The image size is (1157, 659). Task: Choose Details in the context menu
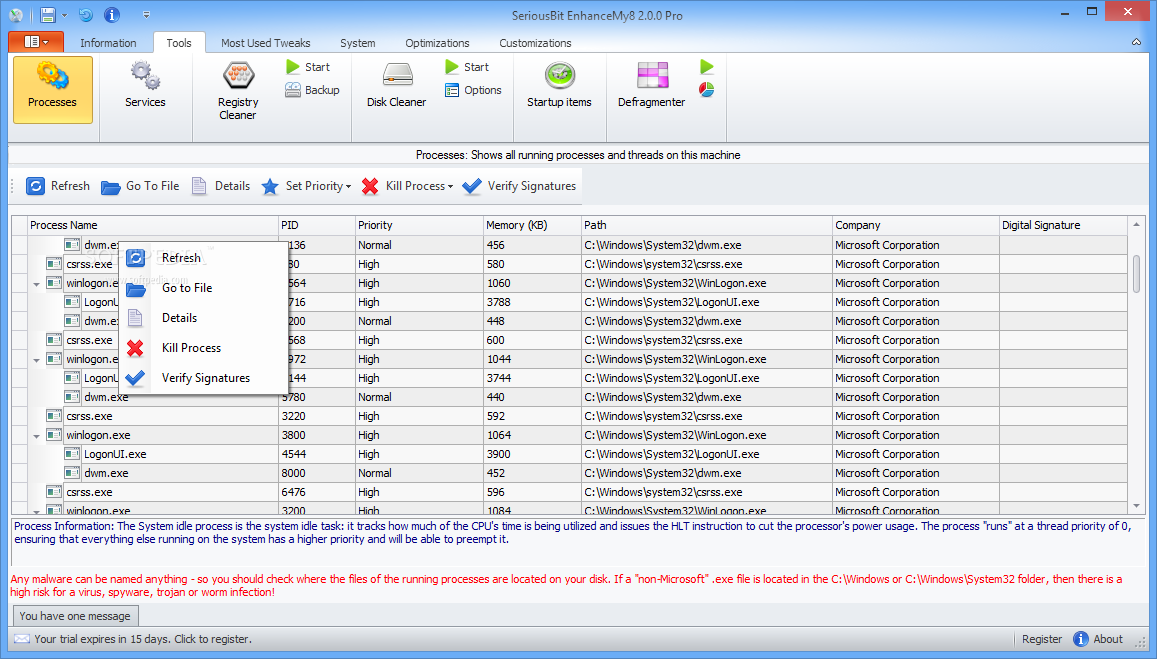point(203,318)
